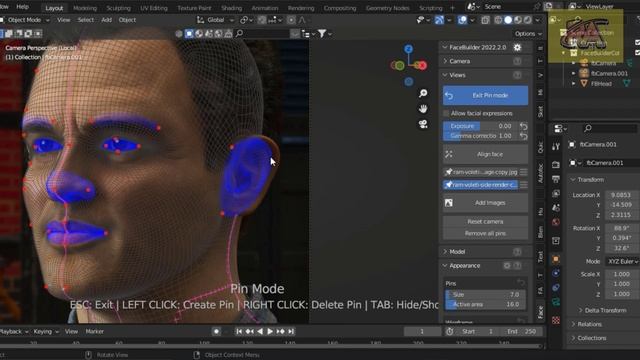Open FaceBuilder settings gear
The height and width of the screenshot is (360, 640).
click(517, 47)
